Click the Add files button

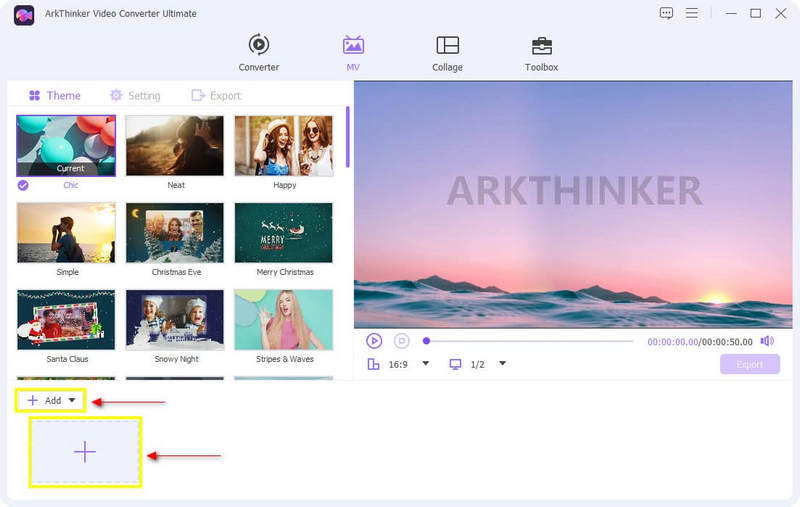pyautogui.click(x=51, y=400)
